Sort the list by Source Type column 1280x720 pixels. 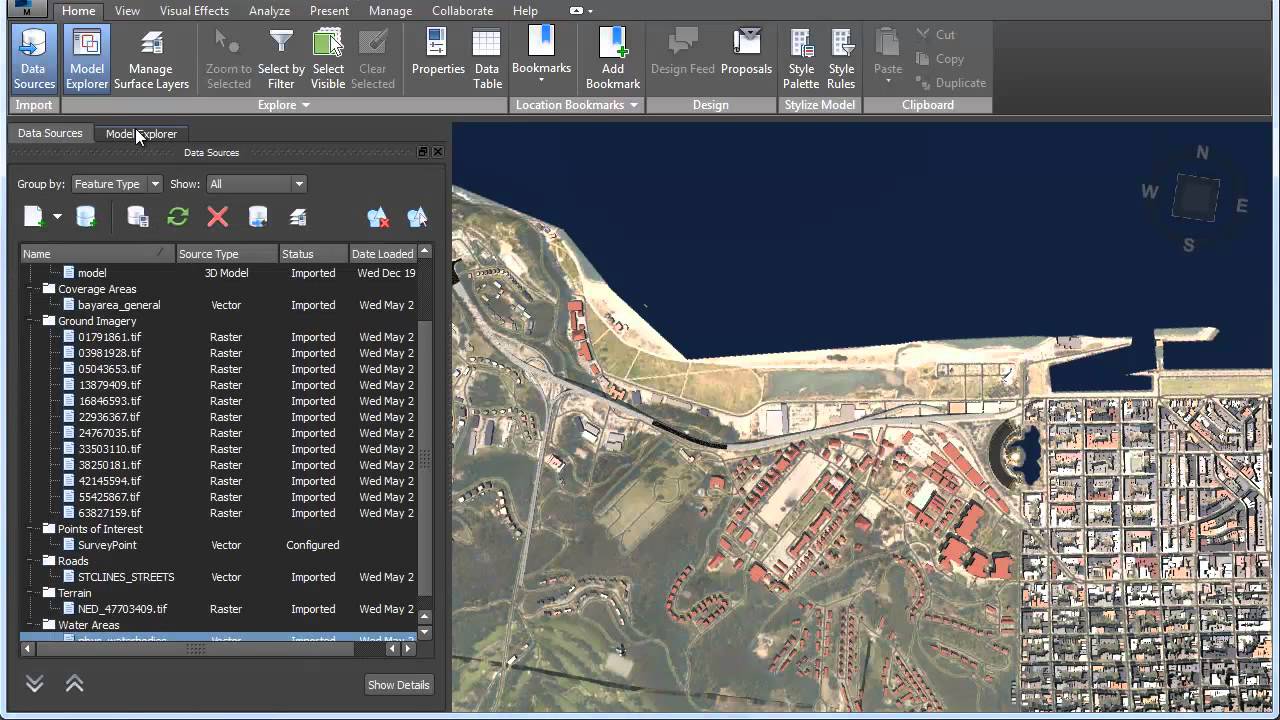(226, 254)
